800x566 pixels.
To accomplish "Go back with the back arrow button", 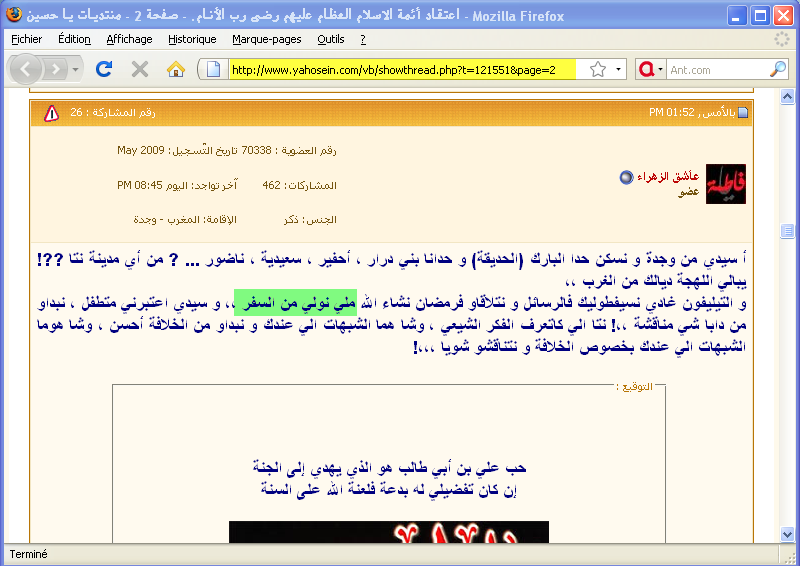I will click(25, 69).
